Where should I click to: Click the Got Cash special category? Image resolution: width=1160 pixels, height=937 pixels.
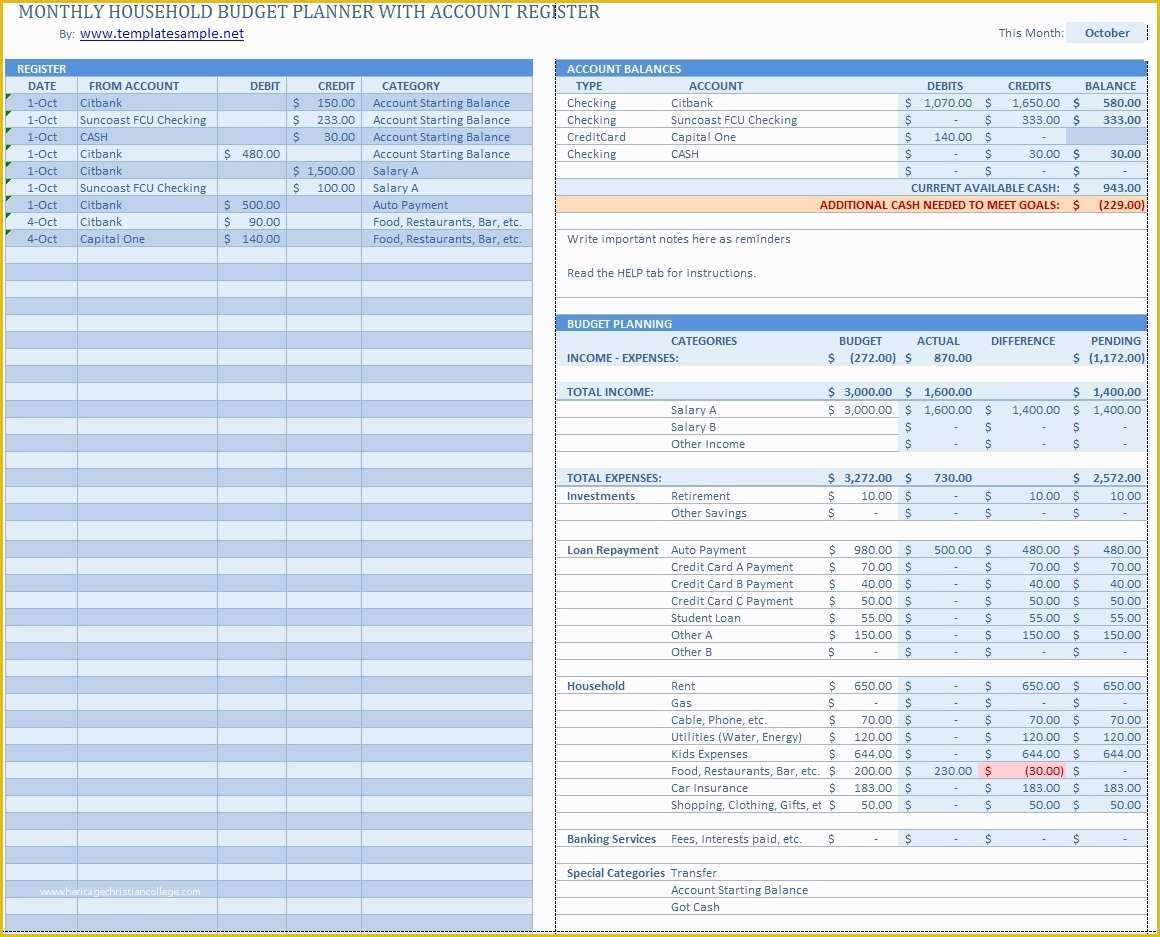(x=695, y=907)
